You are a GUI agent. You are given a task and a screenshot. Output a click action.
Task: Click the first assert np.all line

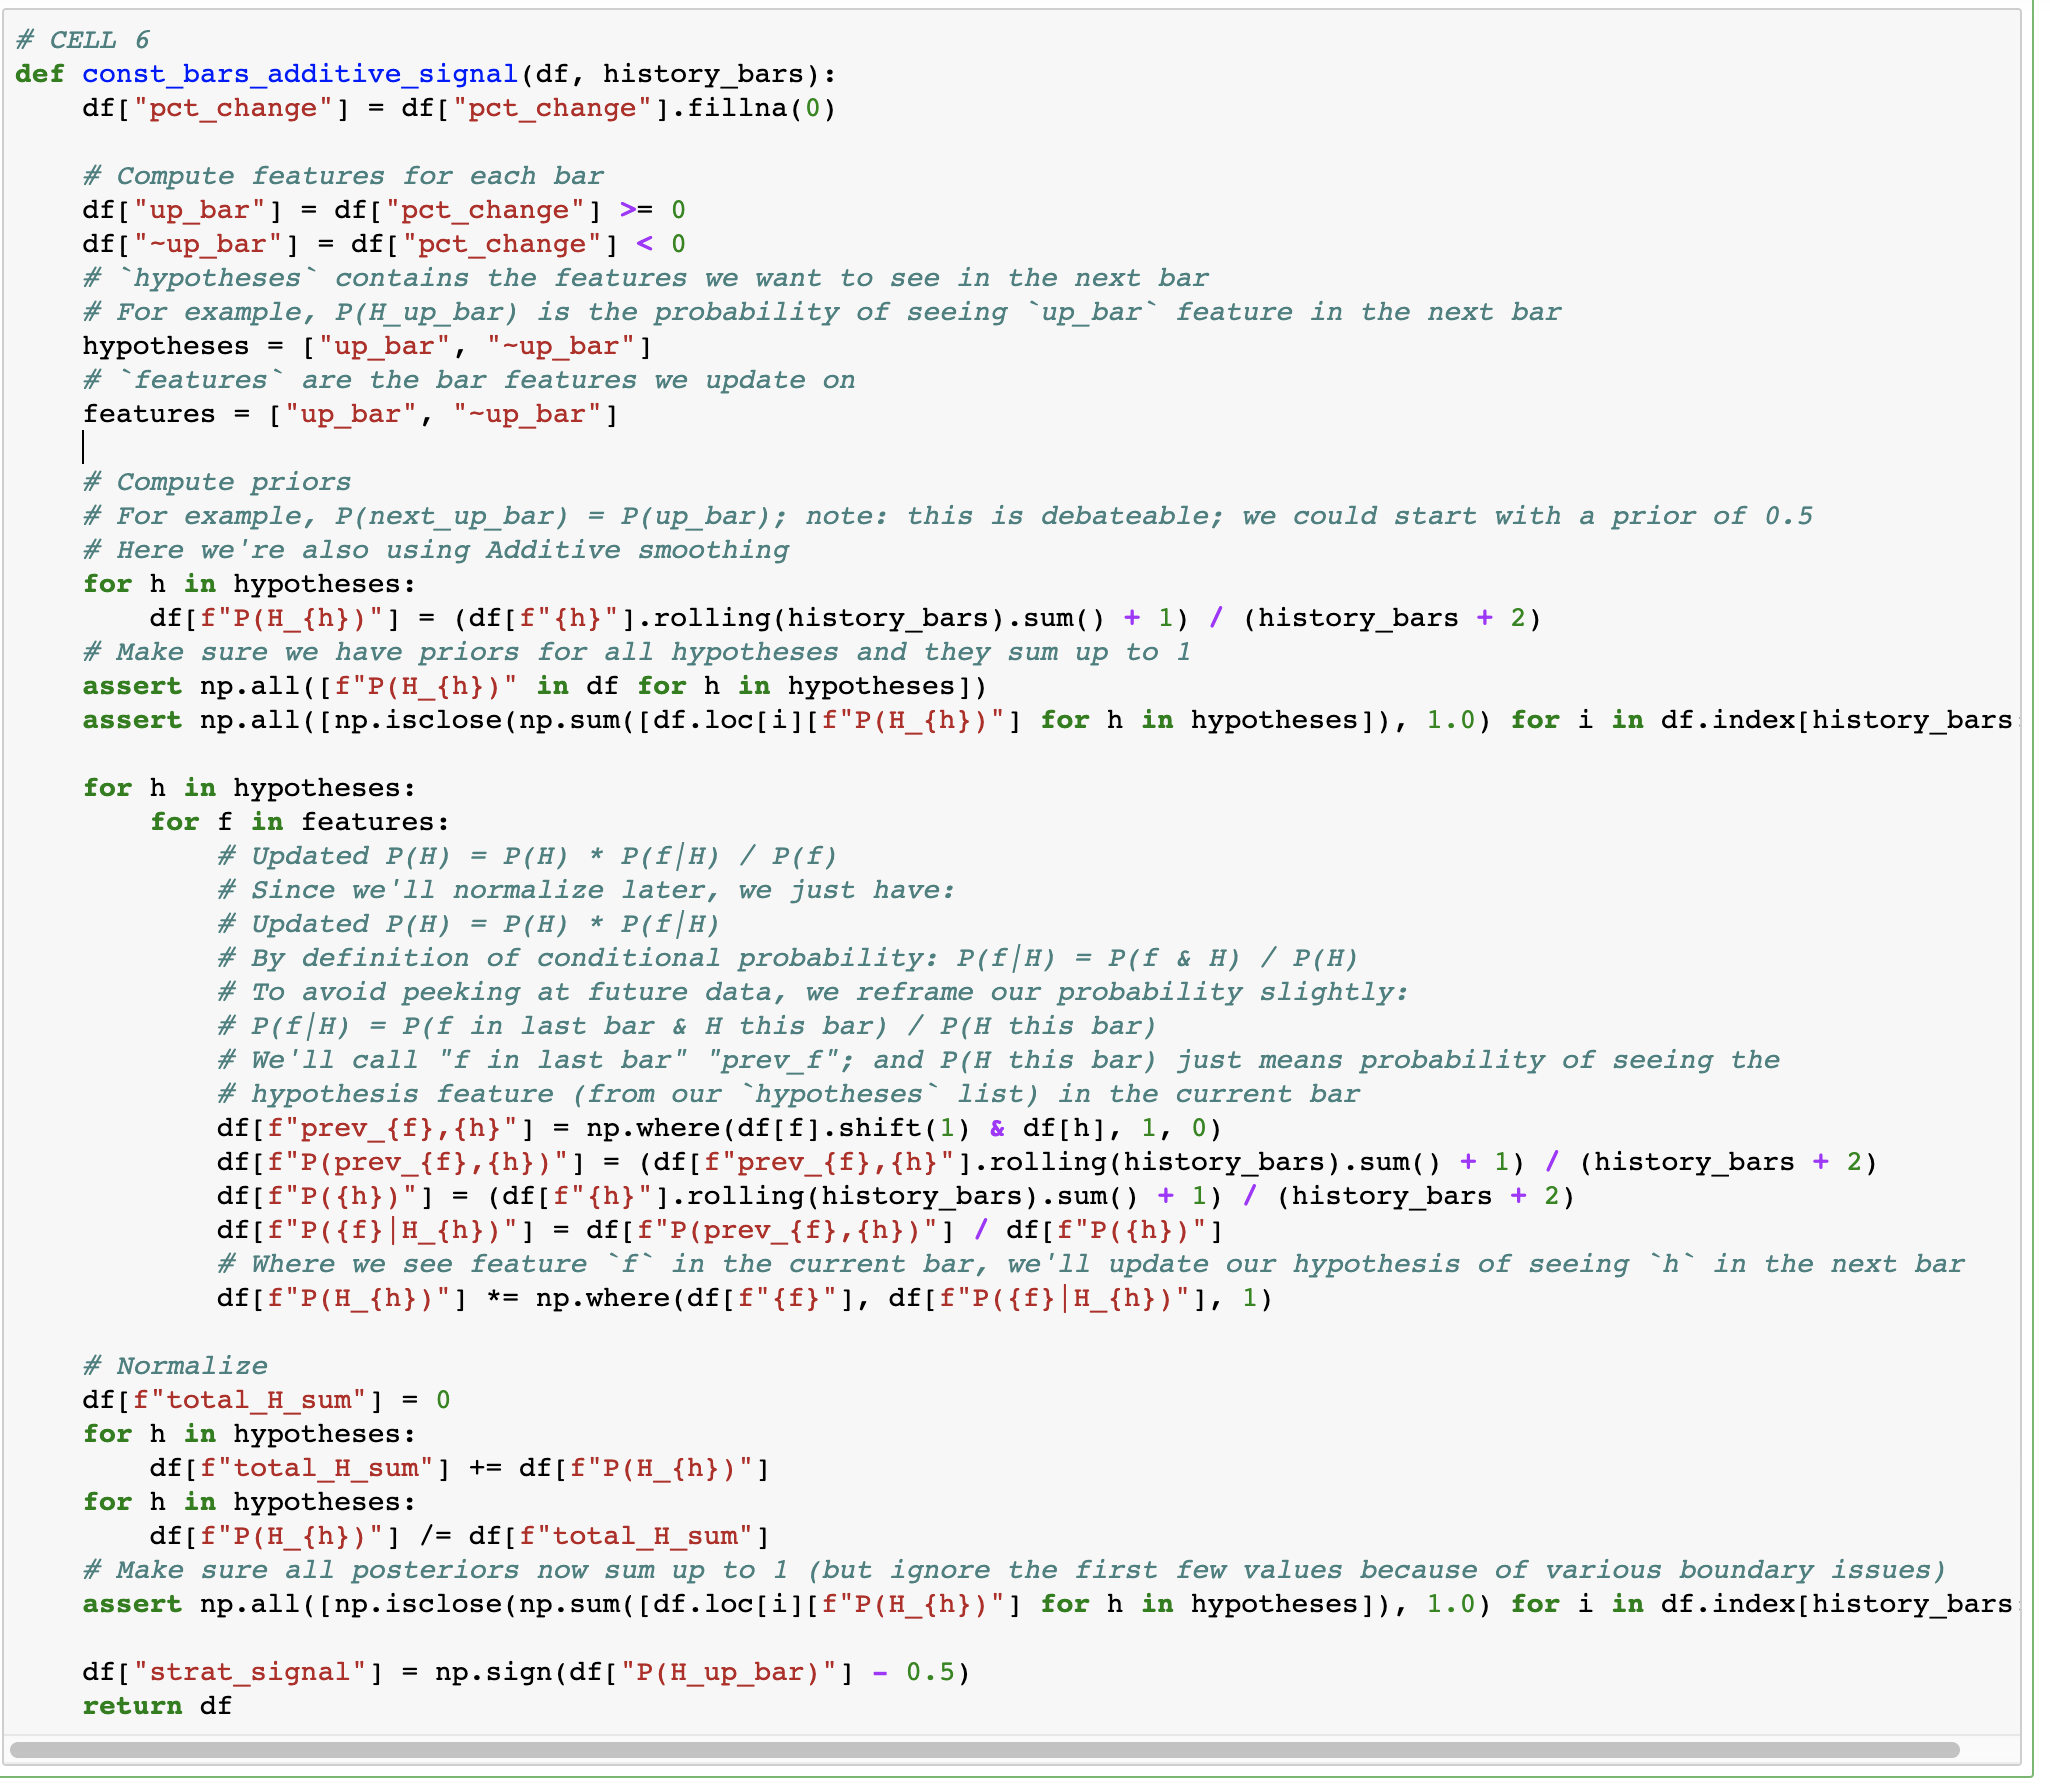[534, 686]
